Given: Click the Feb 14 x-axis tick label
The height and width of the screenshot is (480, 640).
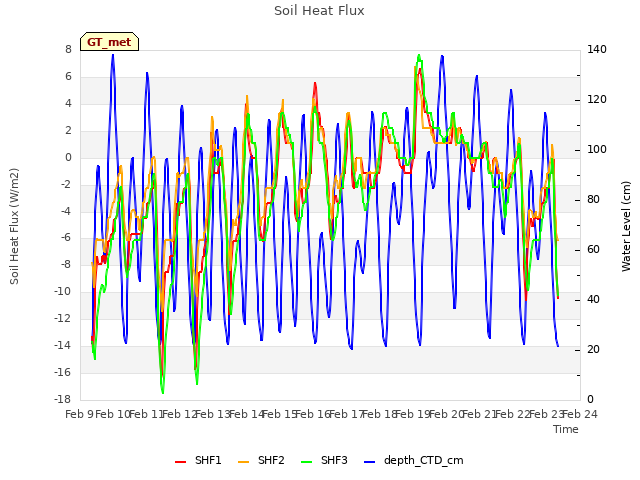Looking at the screenshot, I should tap(247, 414).
